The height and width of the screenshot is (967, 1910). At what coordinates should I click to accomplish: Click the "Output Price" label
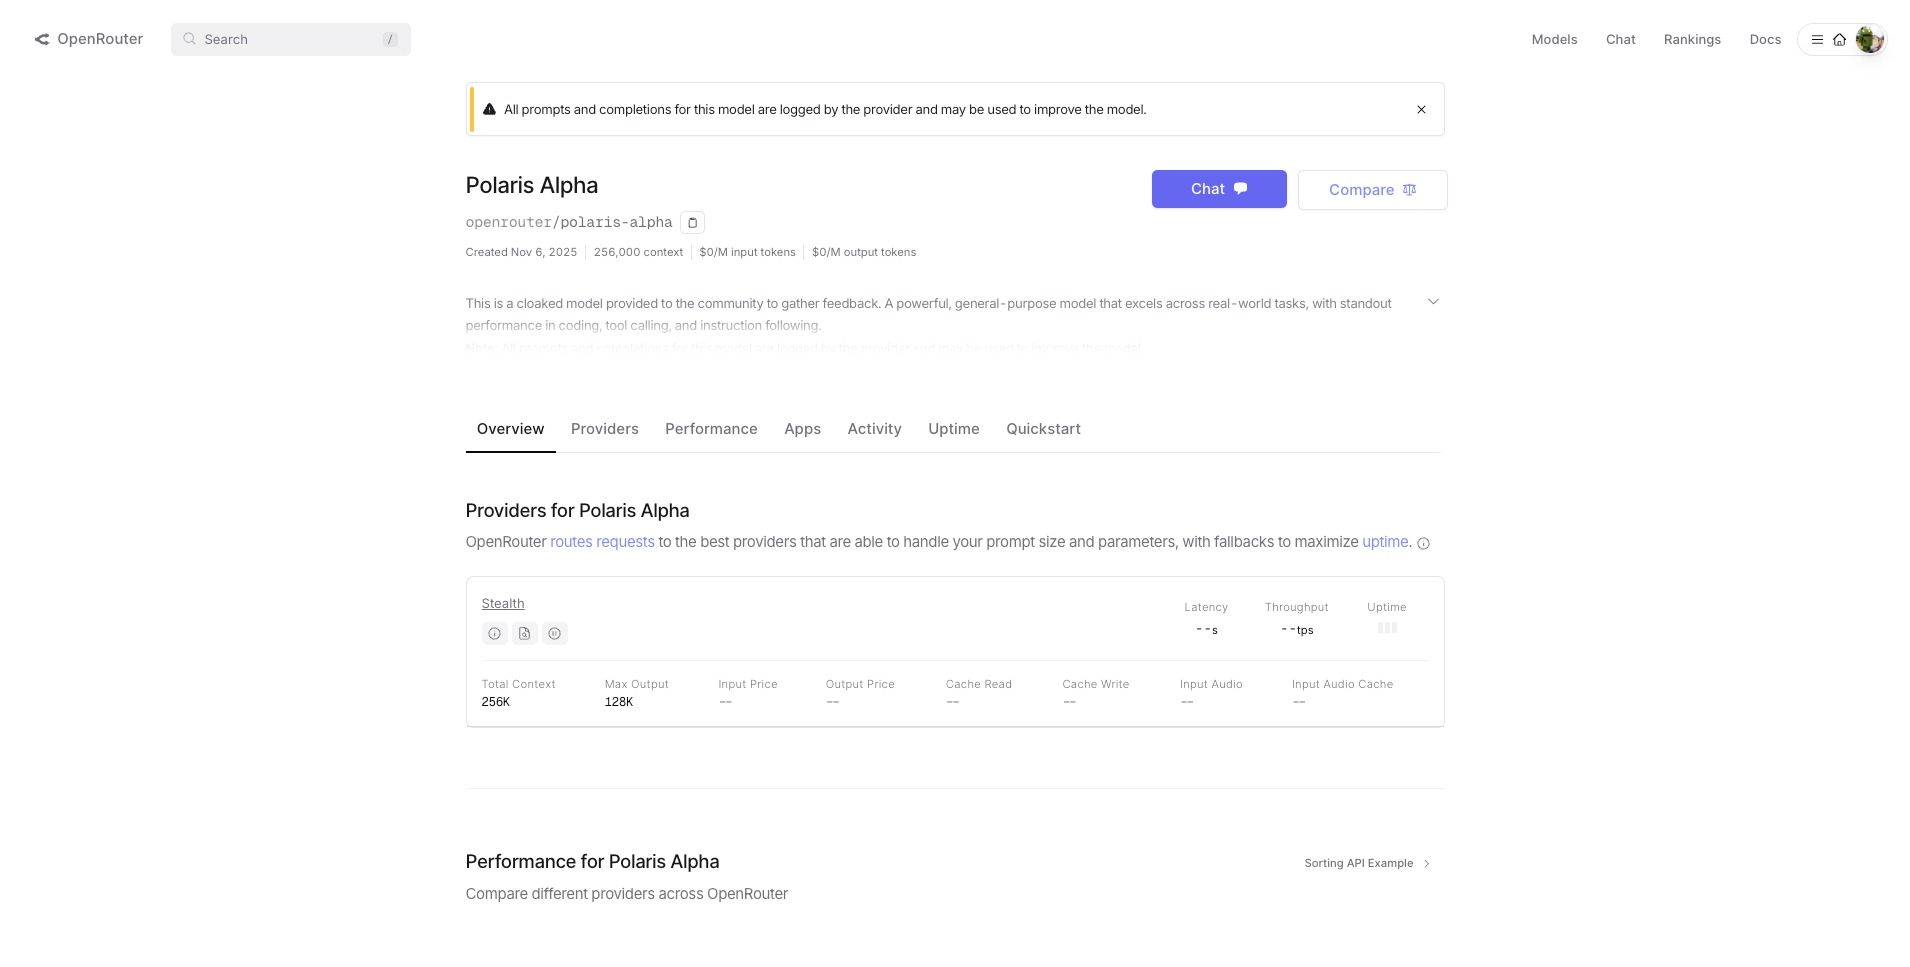click(860, 684)
